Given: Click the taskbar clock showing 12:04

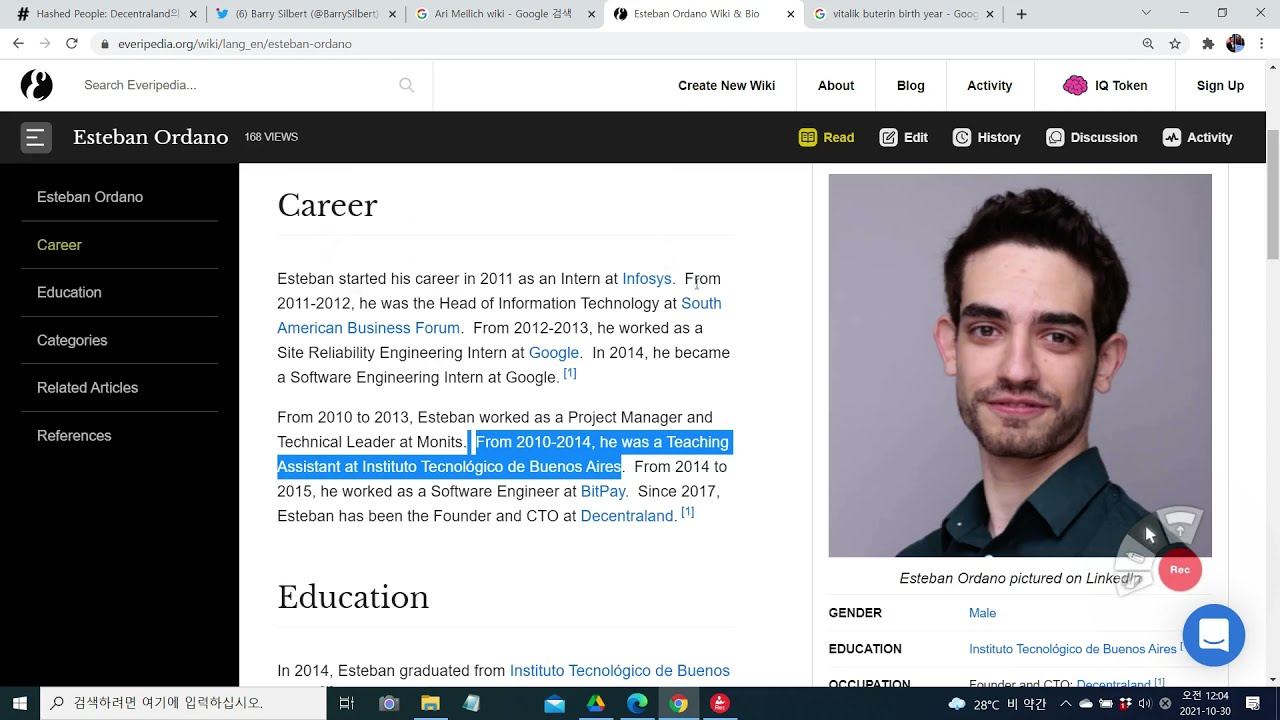Looking at the screenshot, I should (x=1204, y=703).
